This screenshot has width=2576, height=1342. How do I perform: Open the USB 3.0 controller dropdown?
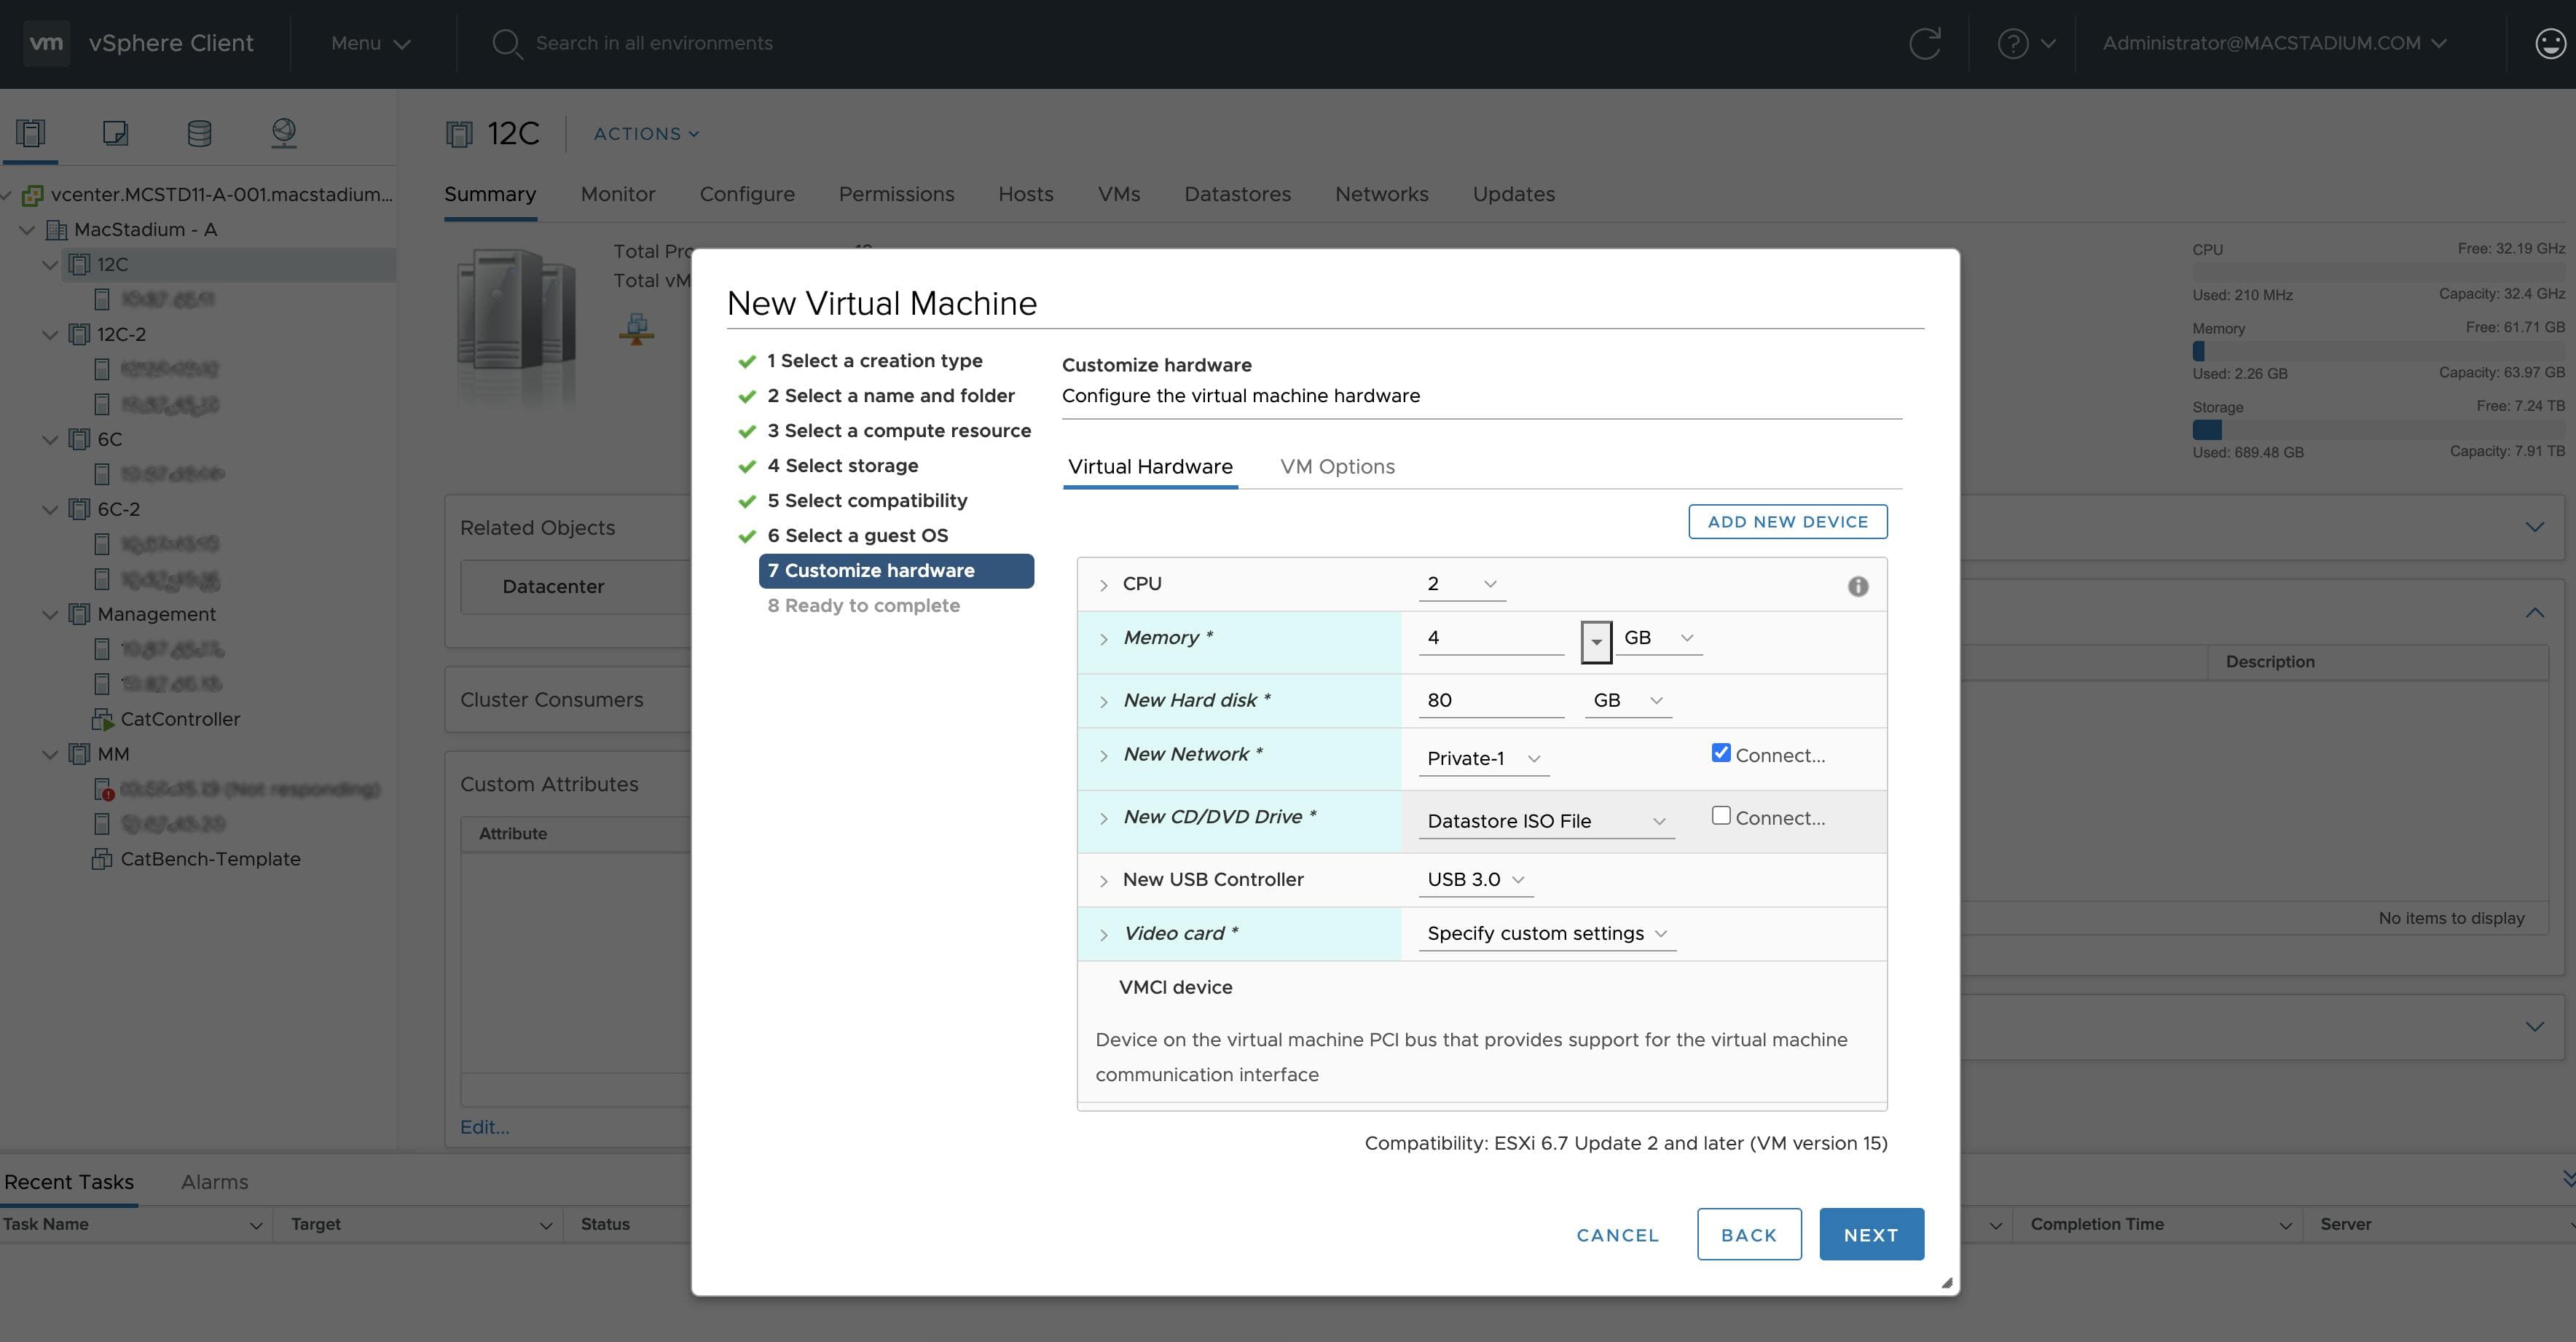pyautogui.click(x=1475, y=880)
